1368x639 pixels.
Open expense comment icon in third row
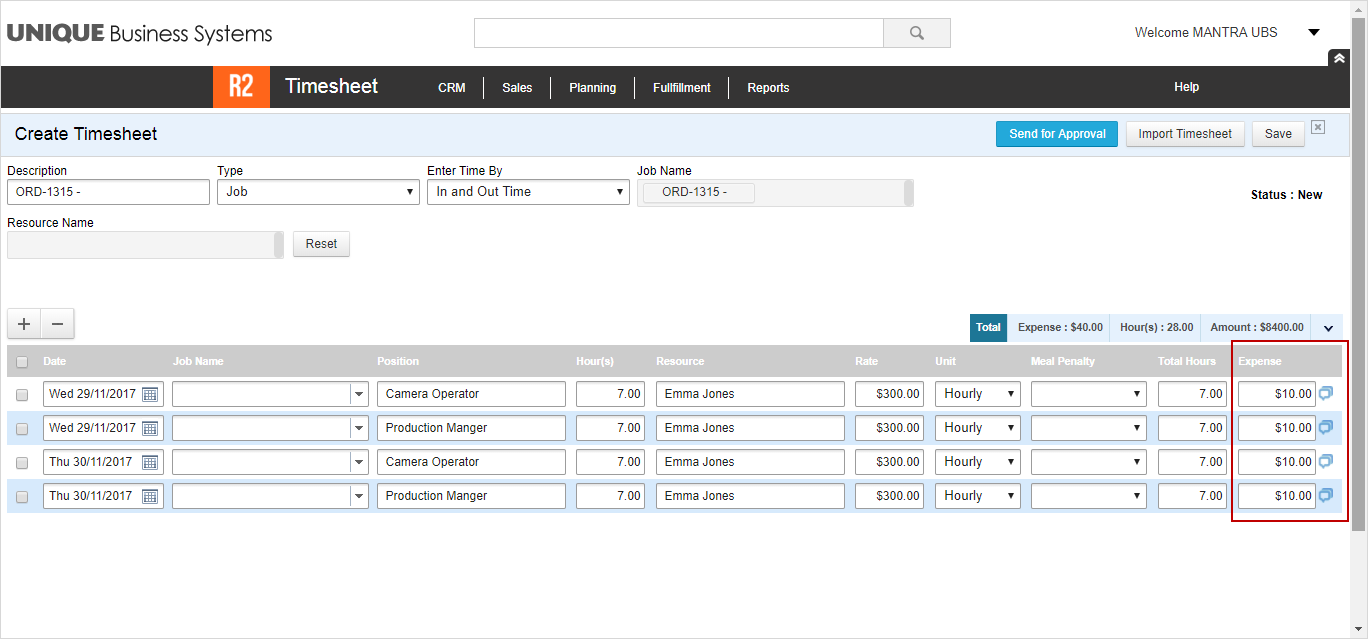point(1326,462)
